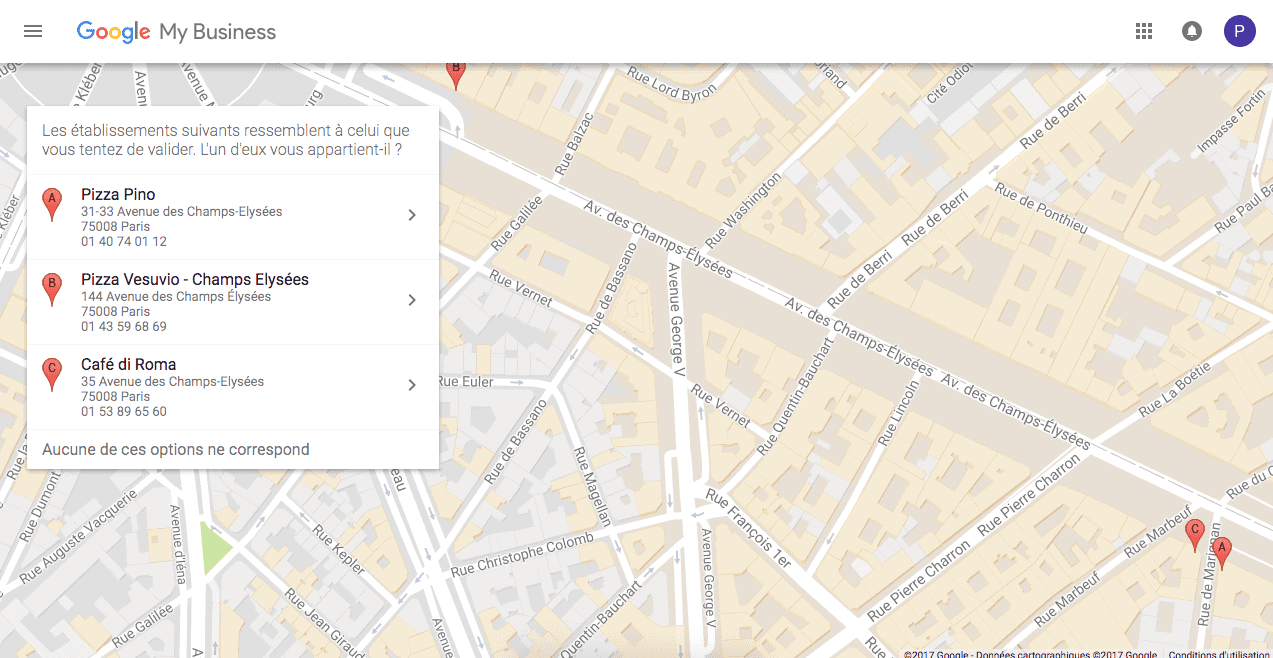This screenshot has width=1273, height=658.
Task: Click the Rue Kepler map label
Action: point(340,552)
